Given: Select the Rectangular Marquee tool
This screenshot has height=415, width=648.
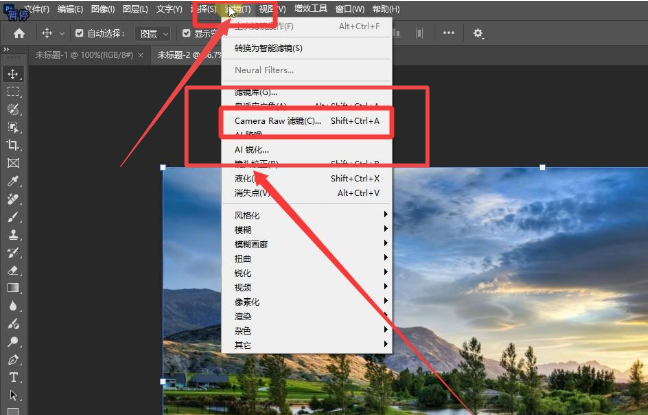Looking at the screenshot, I should [13, 92].
